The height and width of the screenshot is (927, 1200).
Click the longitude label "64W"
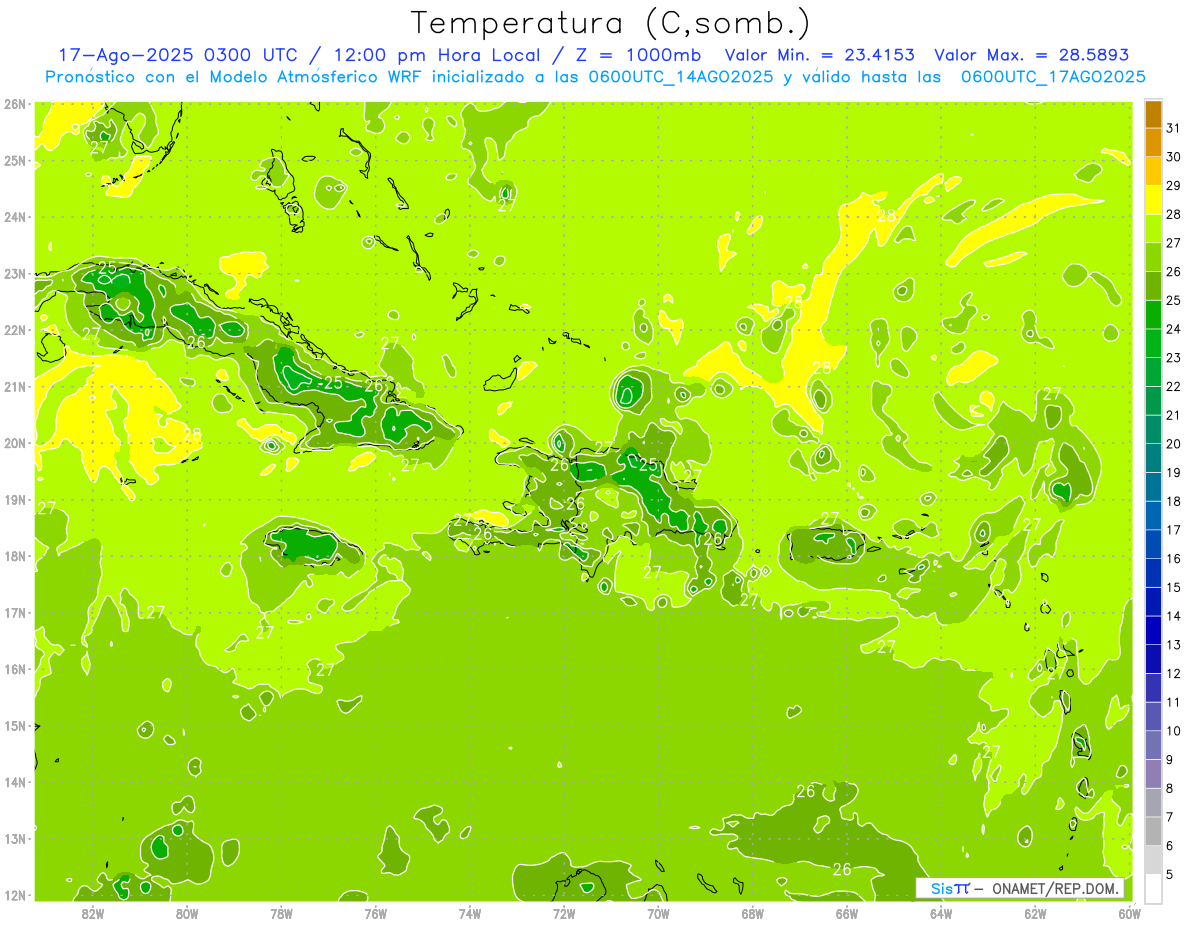(941, 914)
